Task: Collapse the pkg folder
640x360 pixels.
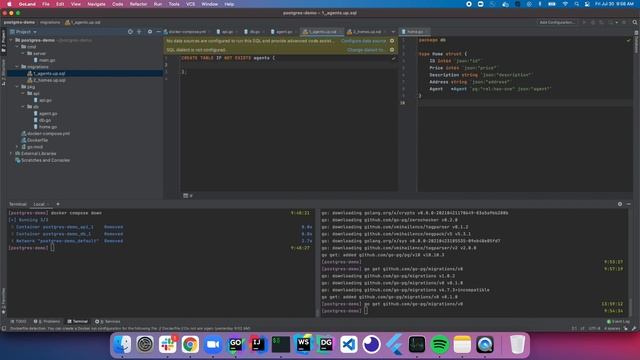Action: pos(18,87)
